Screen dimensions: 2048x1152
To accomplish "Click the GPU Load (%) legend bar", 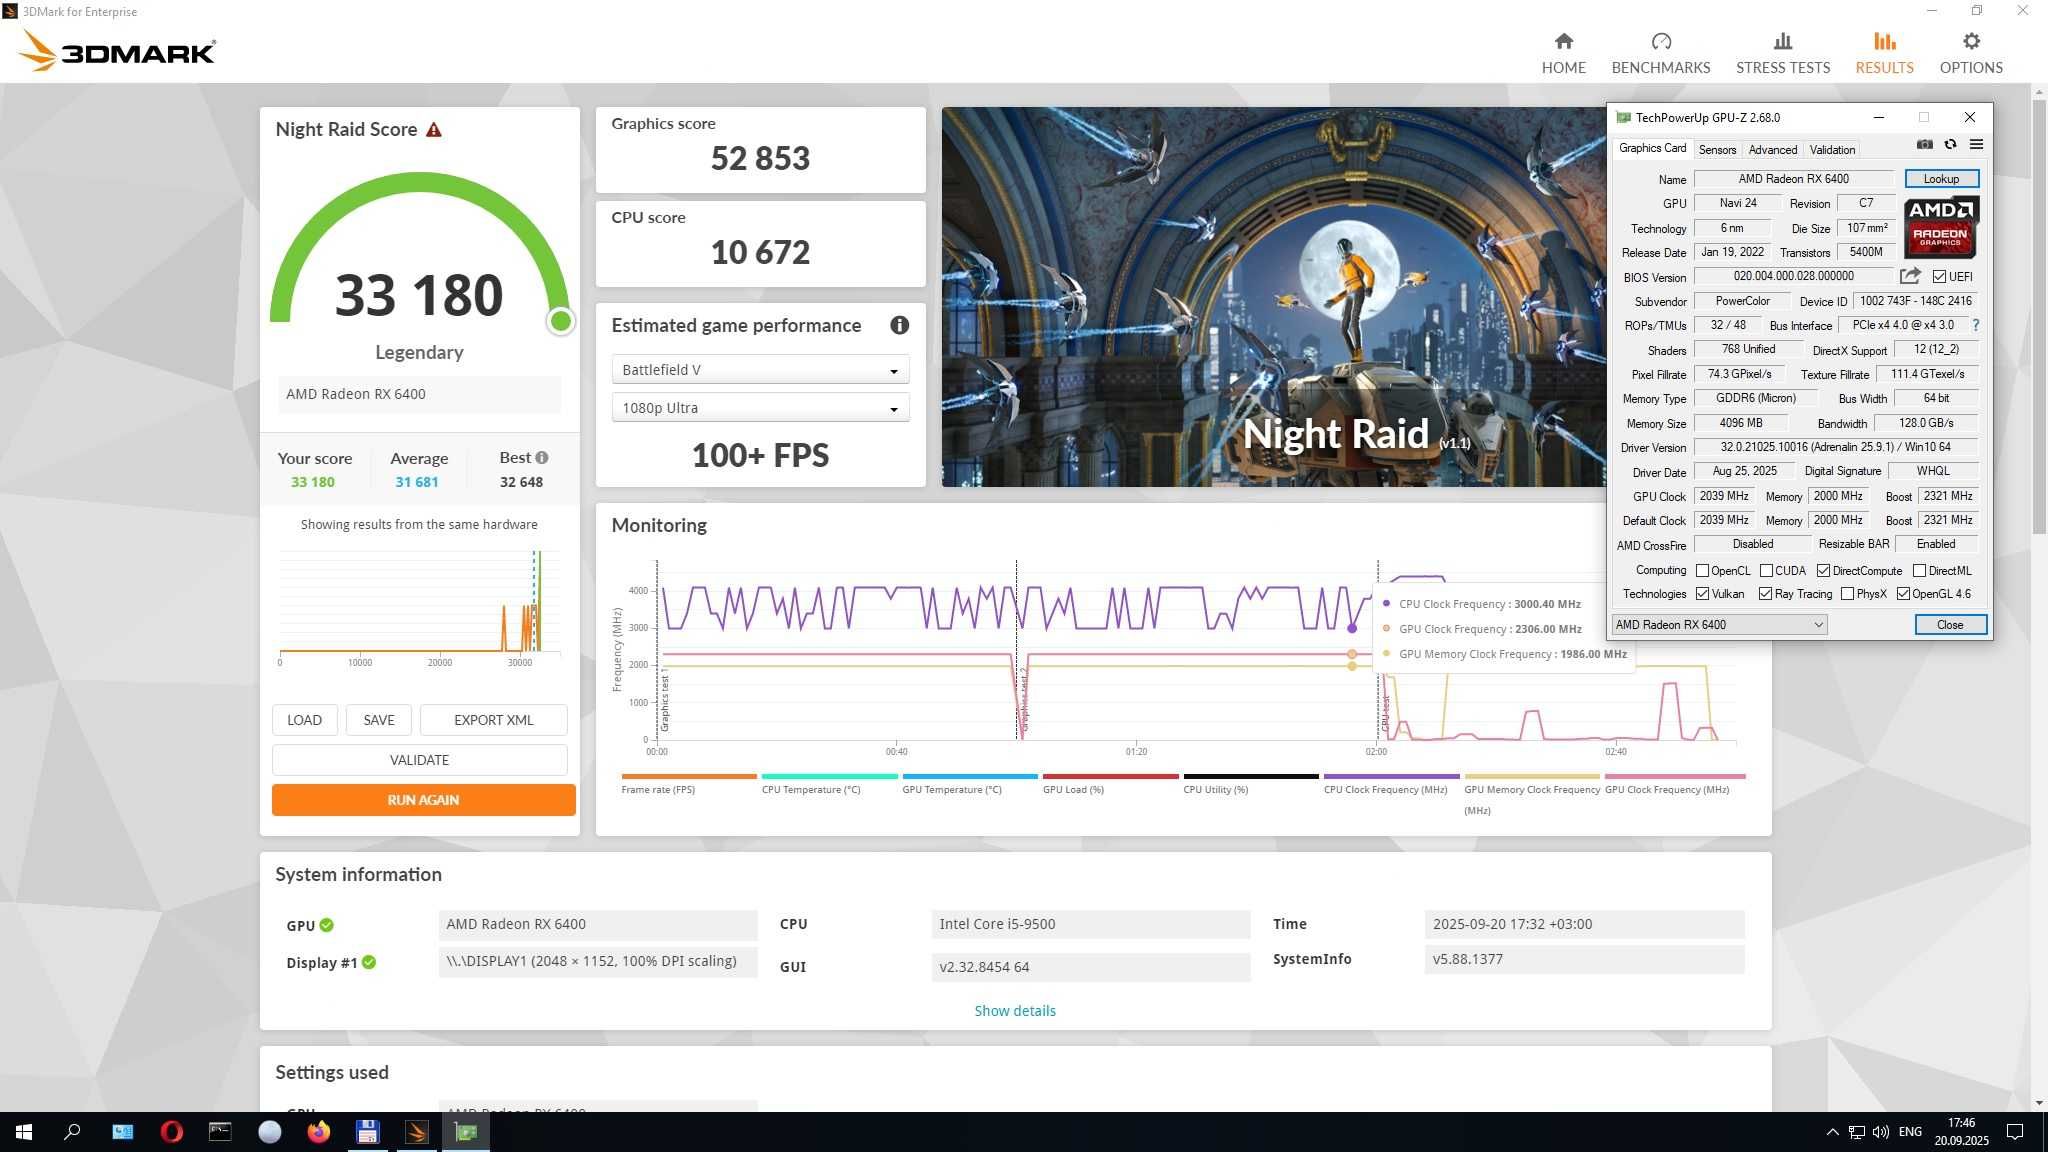I will (1110, 776).
